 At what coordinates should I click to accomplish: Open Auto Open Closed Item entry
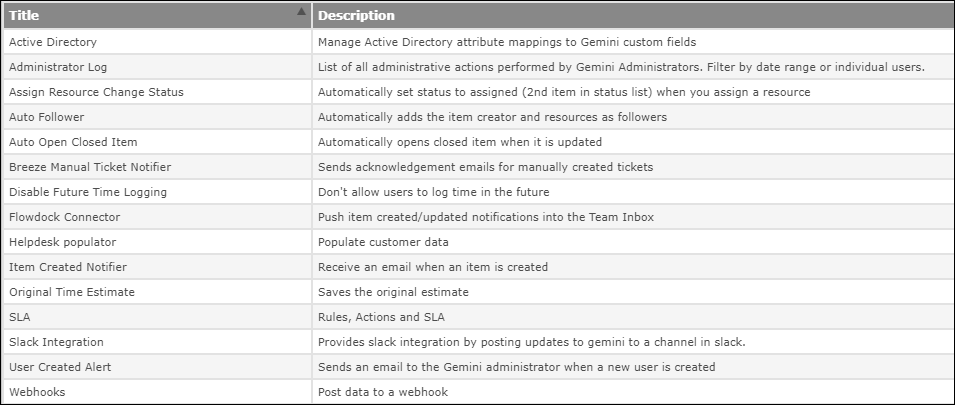(73, 142)
